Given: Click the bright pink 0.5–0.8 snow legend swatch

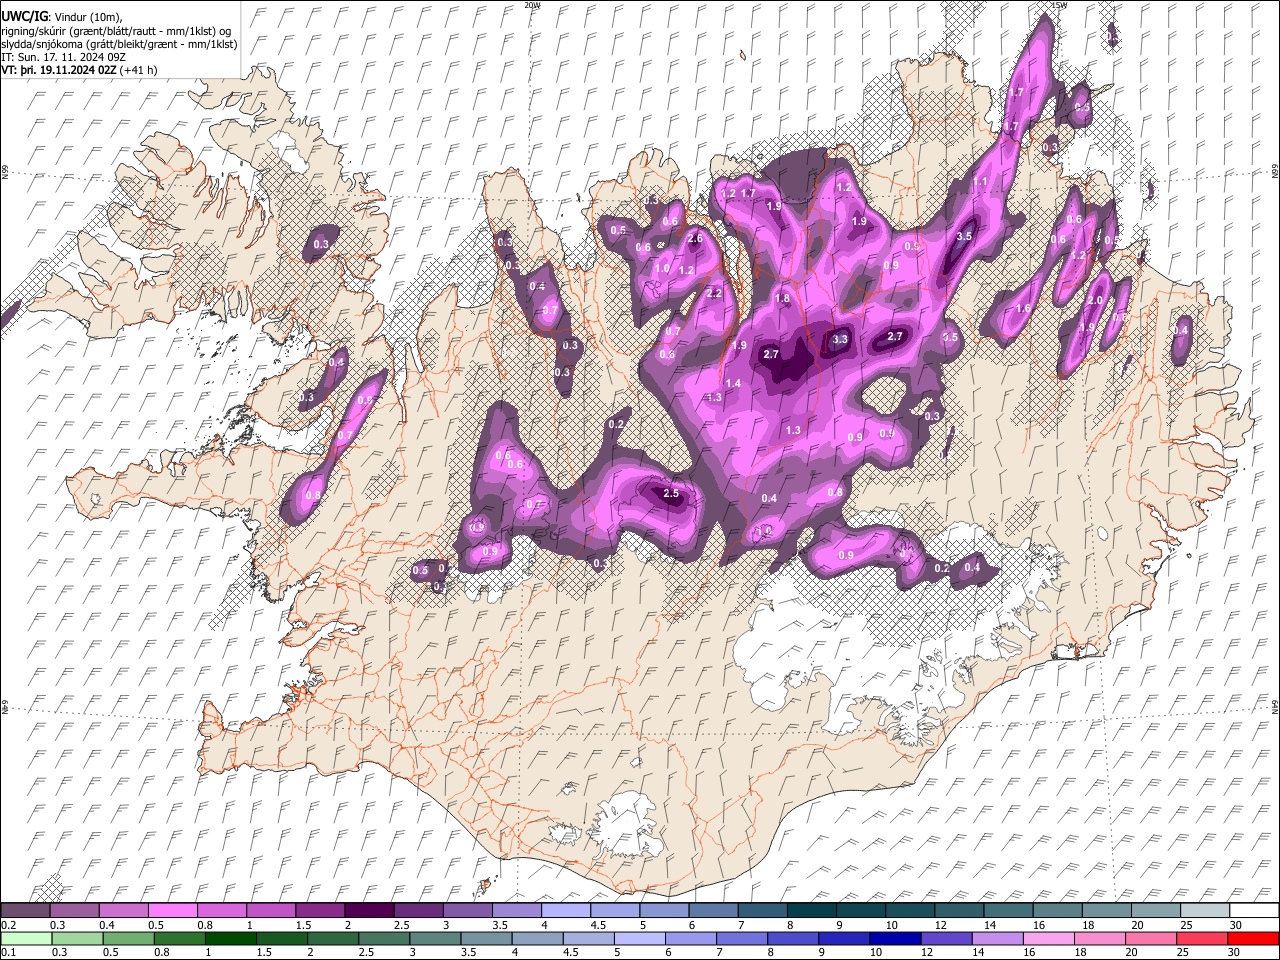Looking at the screenshot, I should (172, 911).
